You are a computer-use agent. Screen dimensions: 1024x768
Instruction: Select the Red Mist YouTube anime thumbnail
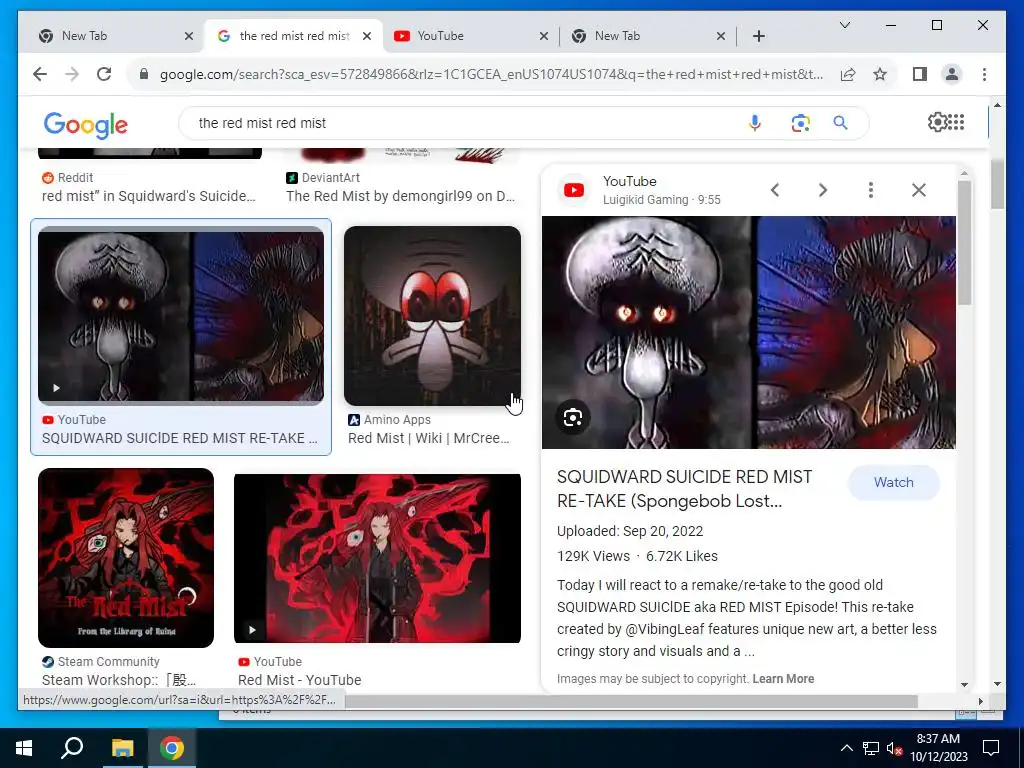377,558
